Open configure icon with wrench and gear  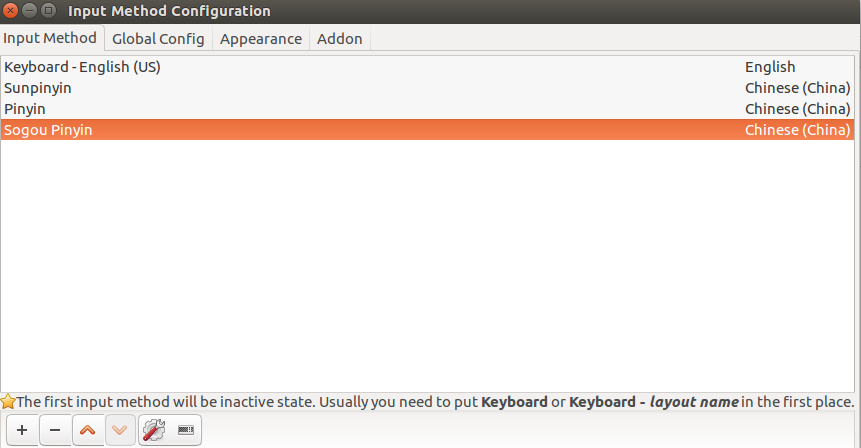153,430
